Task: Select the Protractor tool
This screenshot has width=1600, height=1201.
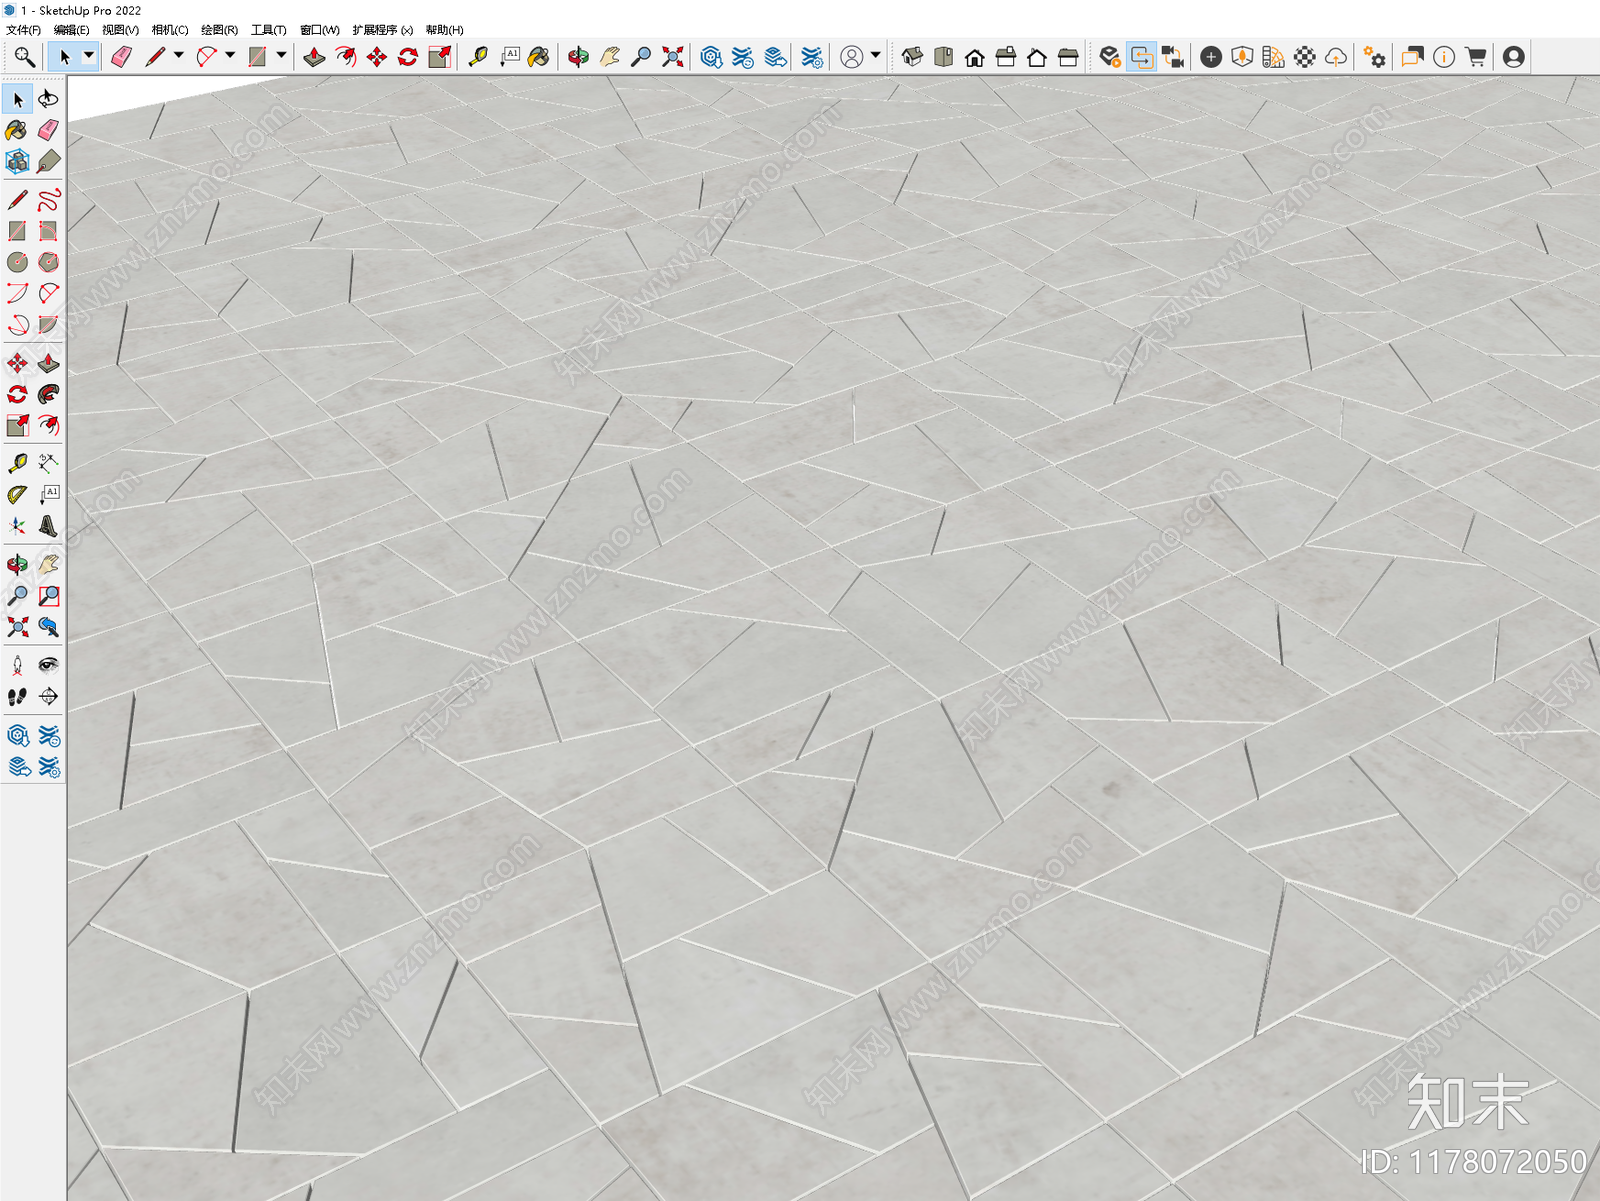Action: (x=17, y=494)
